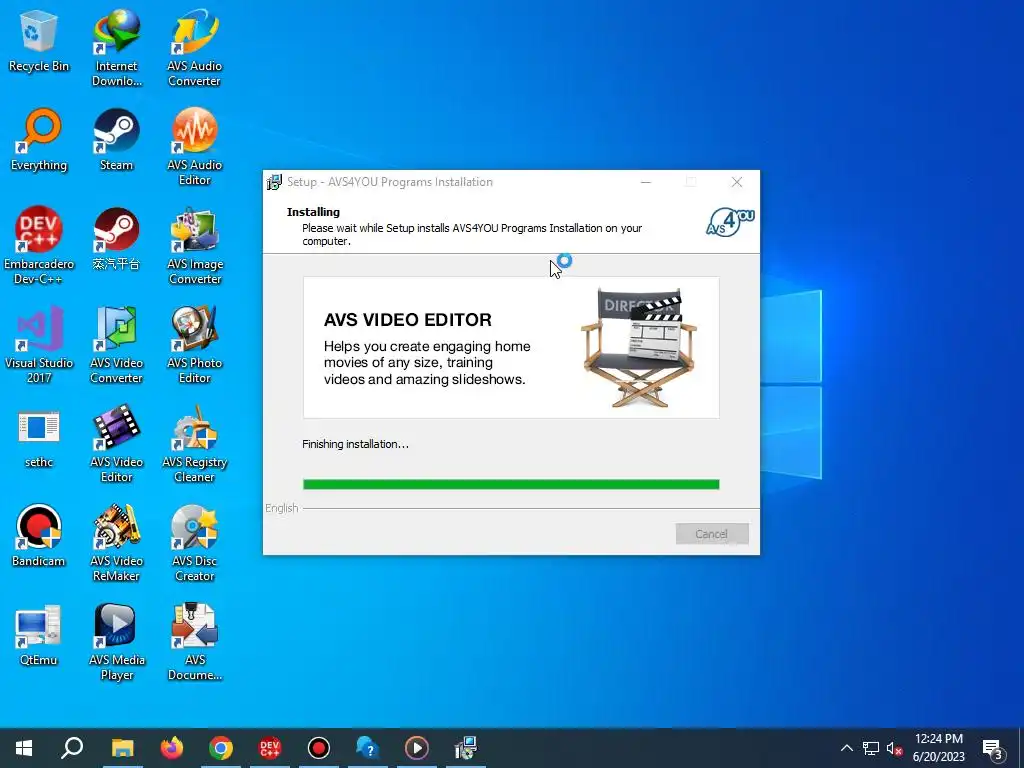Switch to Dev-C++ in the taskbar
The width and height of the screenshot is (1024, 768).
(x=270, y=748)
